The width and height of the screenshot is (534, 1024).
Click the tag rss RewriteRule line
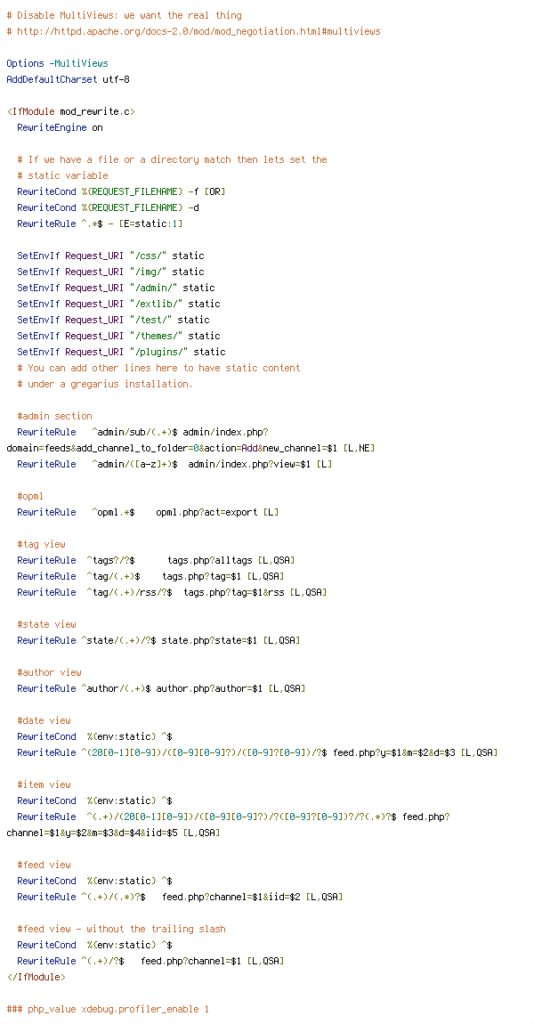172,592
